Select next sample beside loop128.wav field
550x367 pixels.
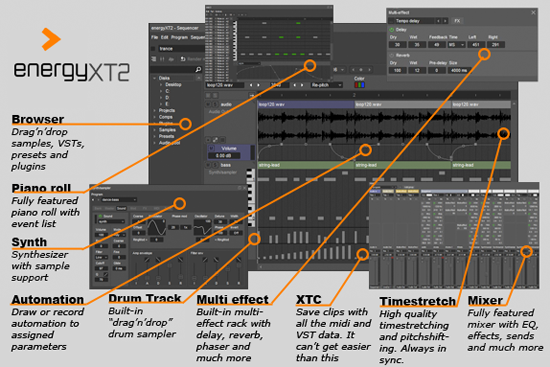[x=259, y=85]
